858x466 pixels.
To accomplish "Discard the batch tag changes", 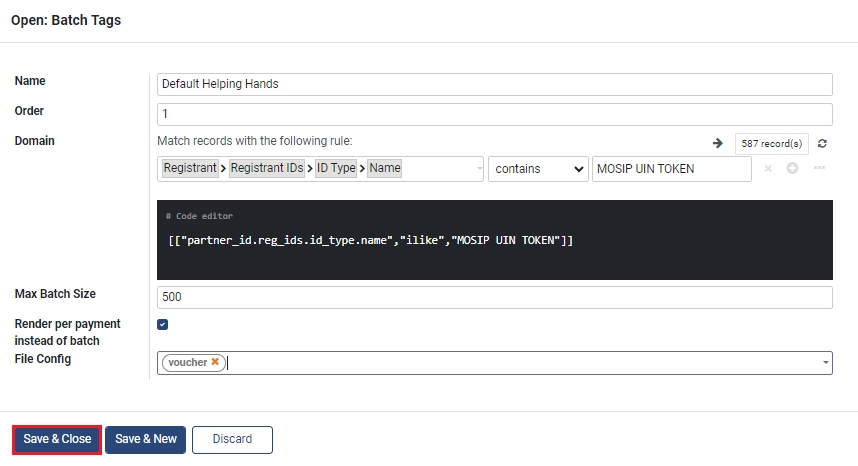I will click(232, 439).
